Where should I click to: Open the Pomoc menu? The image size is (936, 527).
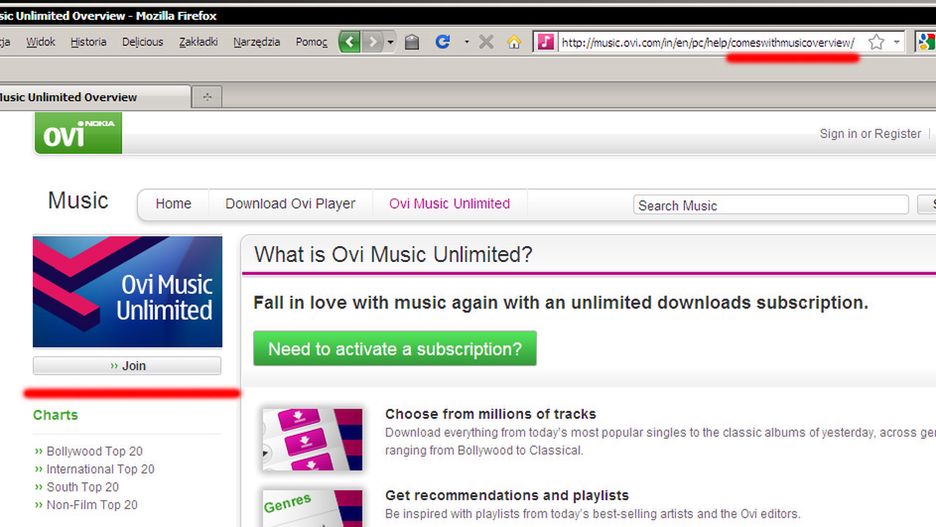312,42
